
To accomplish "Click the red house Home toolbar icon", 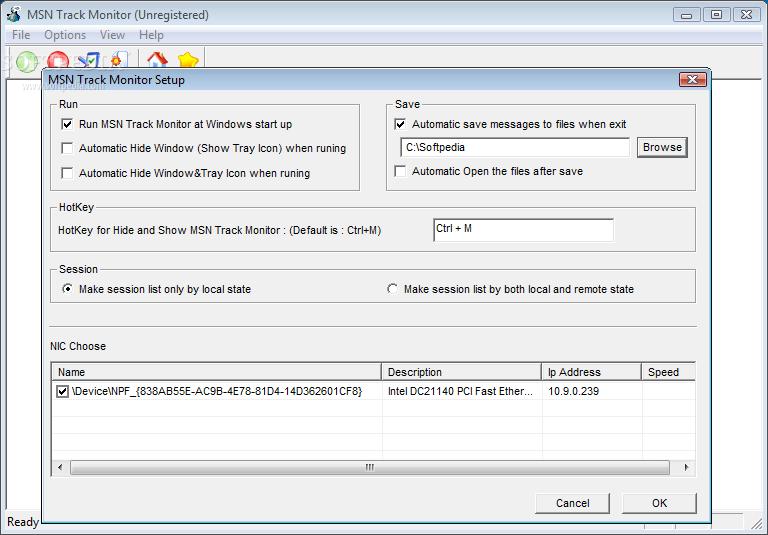I will pyautogui.click(x=157, y=60).
